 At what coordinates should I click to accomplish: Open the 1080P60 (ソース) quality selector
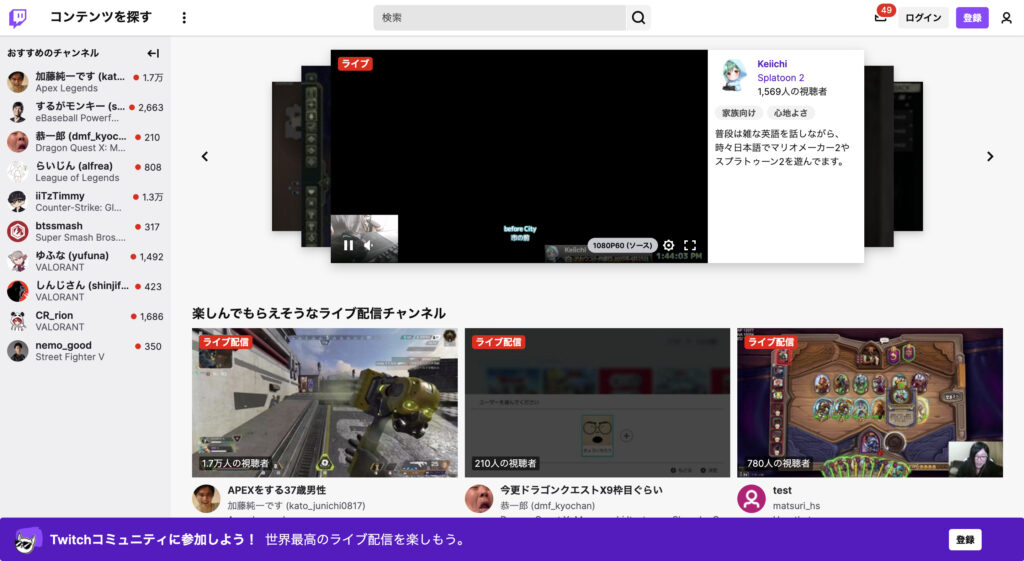pos(622,246)
